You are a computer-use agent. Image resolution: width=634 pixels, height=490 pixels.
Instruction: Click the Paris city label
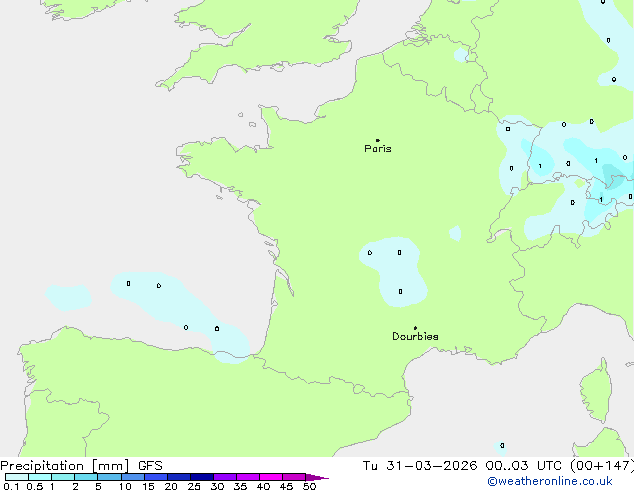pos(378,149)
